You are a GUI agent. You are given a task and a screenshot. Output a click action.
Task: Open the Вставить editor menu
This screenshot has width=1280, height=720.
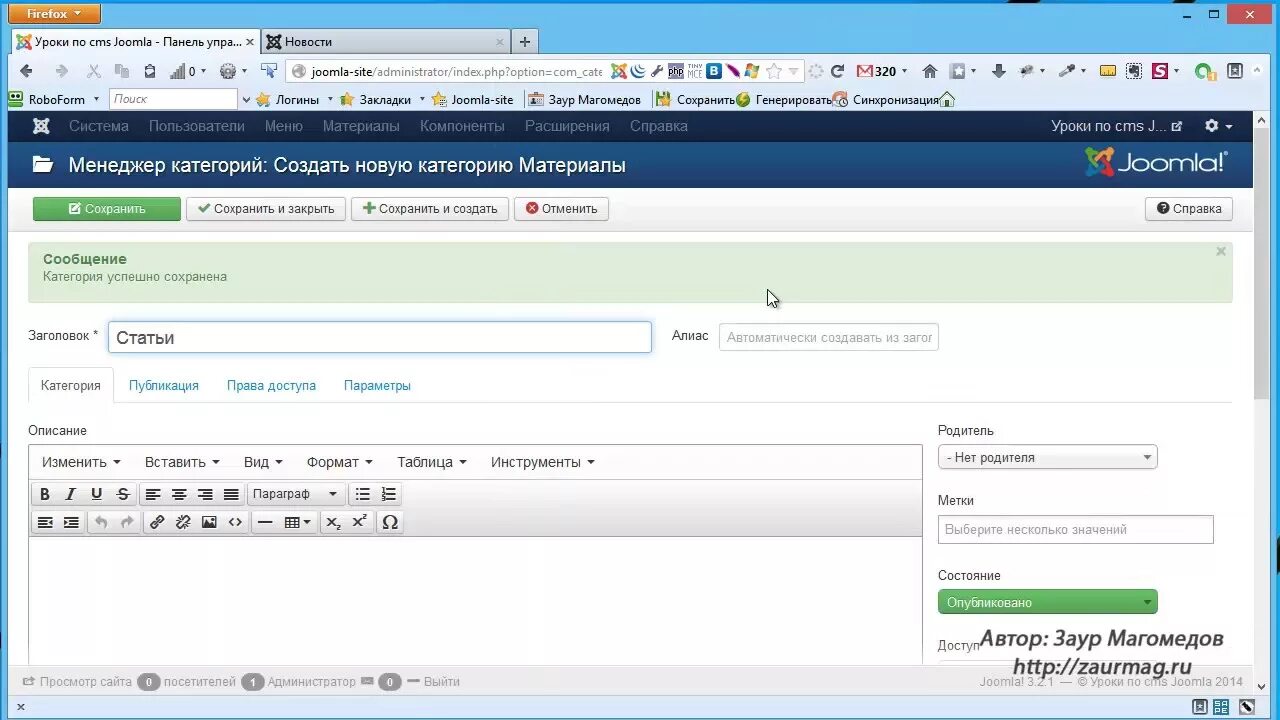182,462
